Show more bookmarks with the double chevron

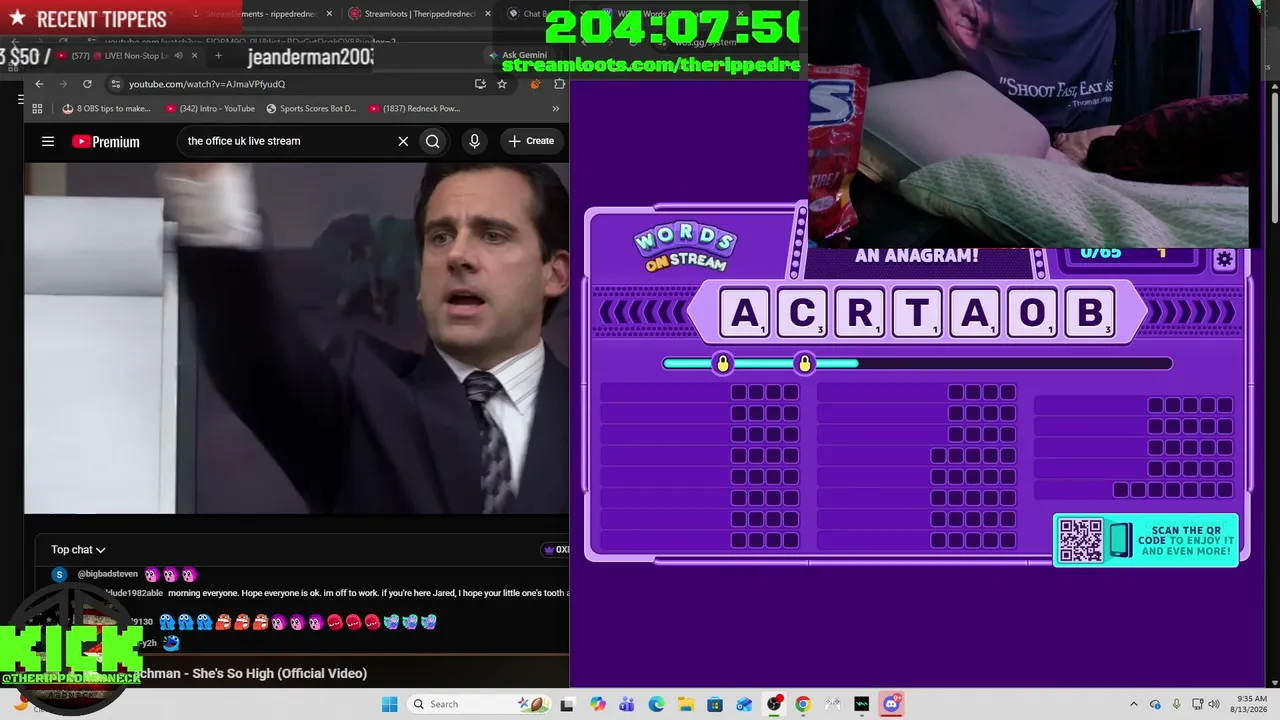coord(556,108)
